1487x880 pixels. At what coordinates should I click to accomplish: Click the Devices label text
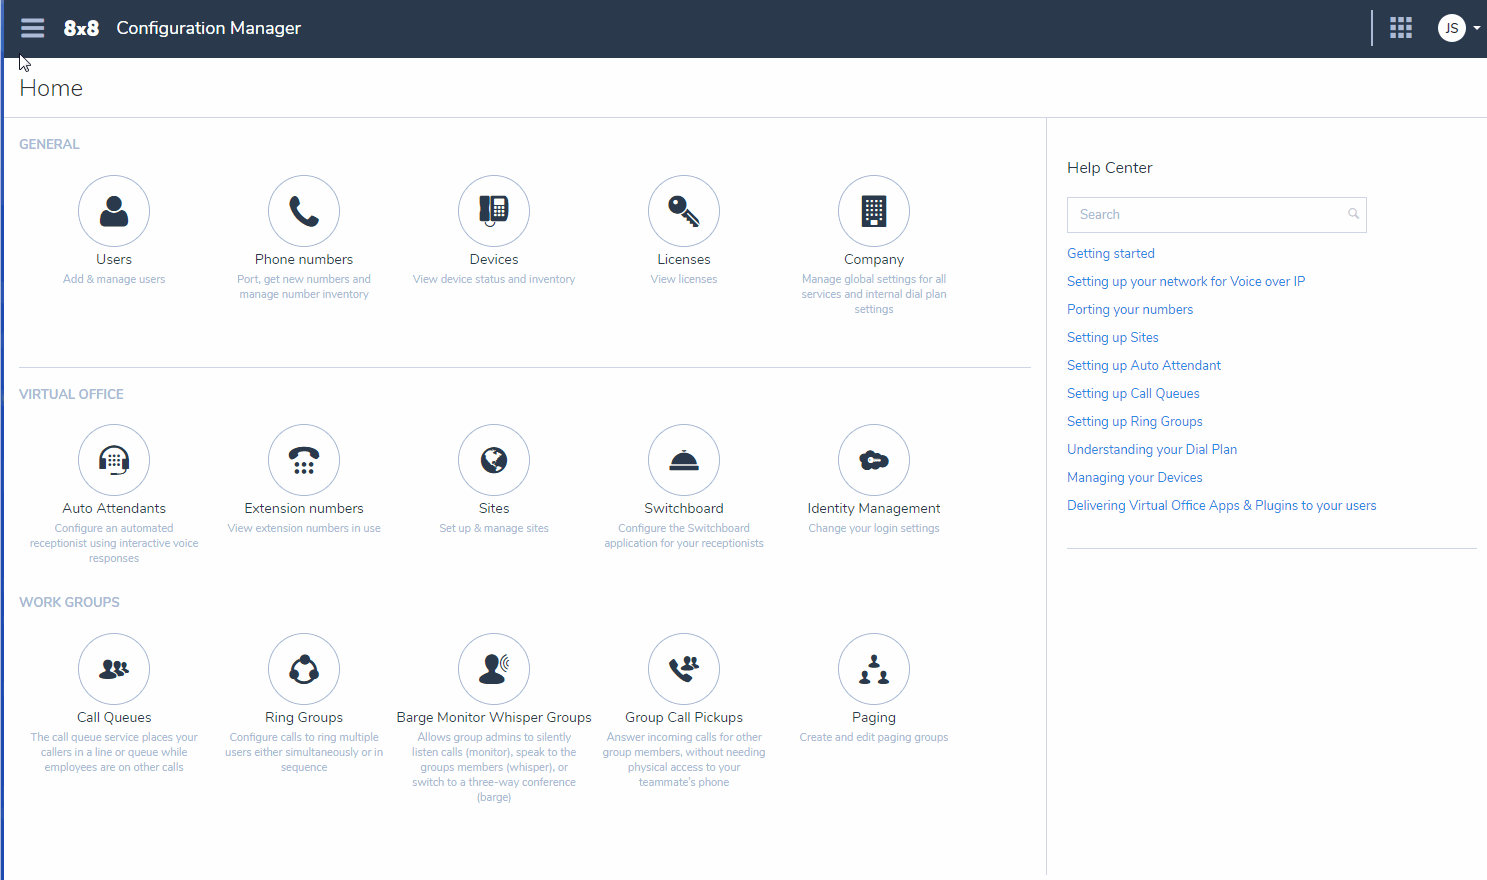pyautogui.click(x=494, y=259)
